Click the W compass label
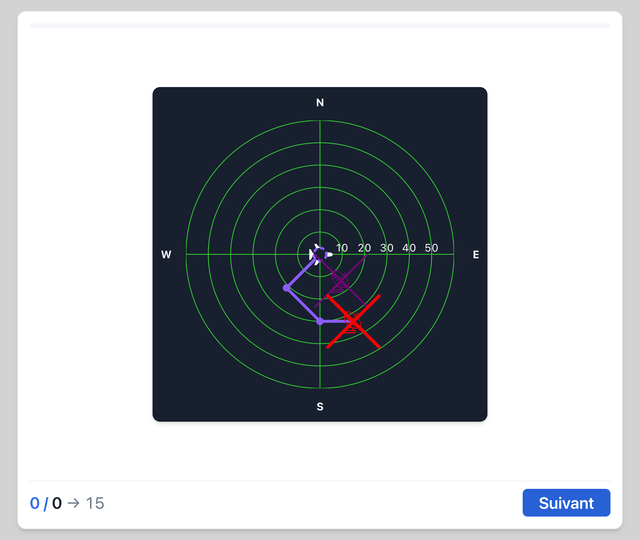The image size is (640, 540). click(166, 255)
